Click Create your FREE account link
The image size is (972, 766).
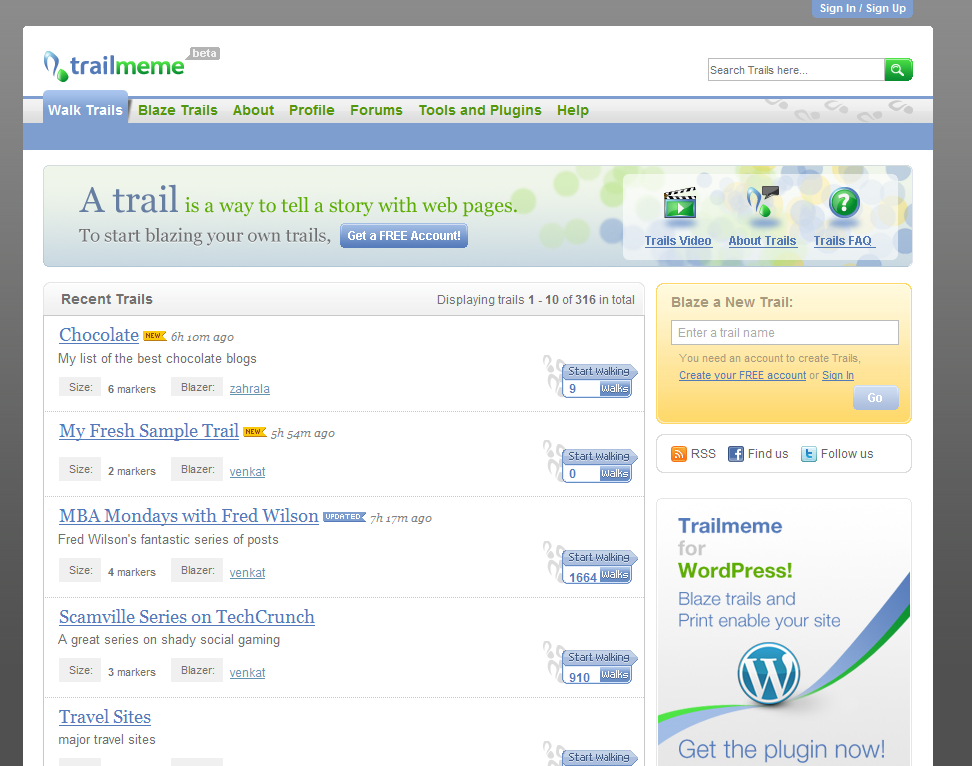[x=743, y=375]
